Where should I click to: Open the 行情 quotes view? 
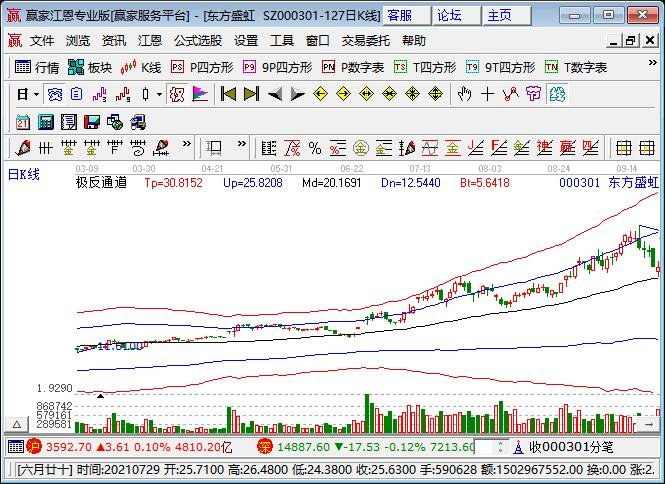coord(36,67)
